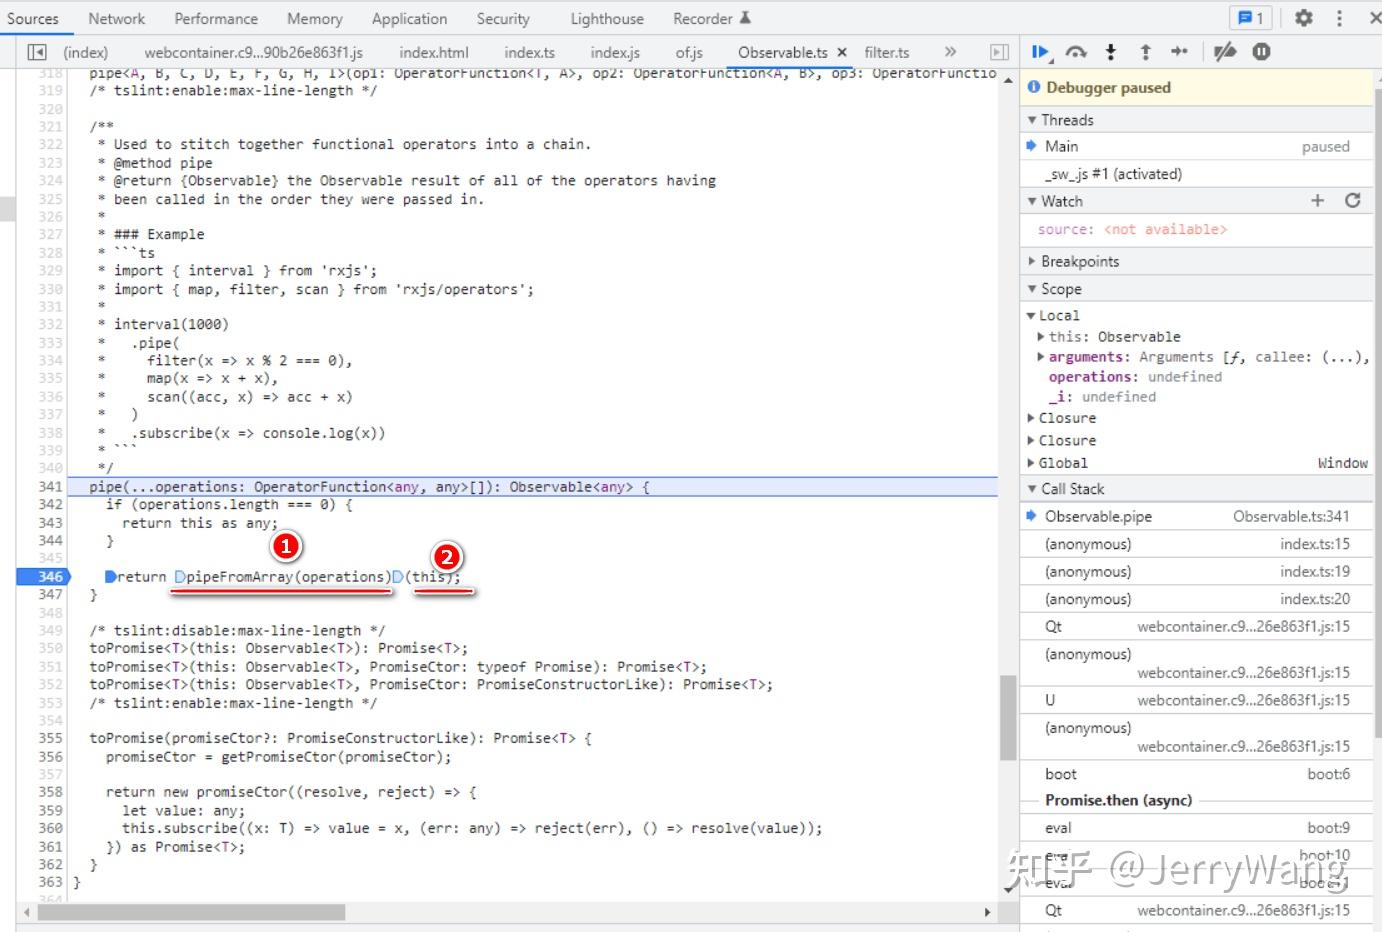Screen dimensions: 1382x932
Task: Add a new watch expression
Action: [x=1318, y=200]
